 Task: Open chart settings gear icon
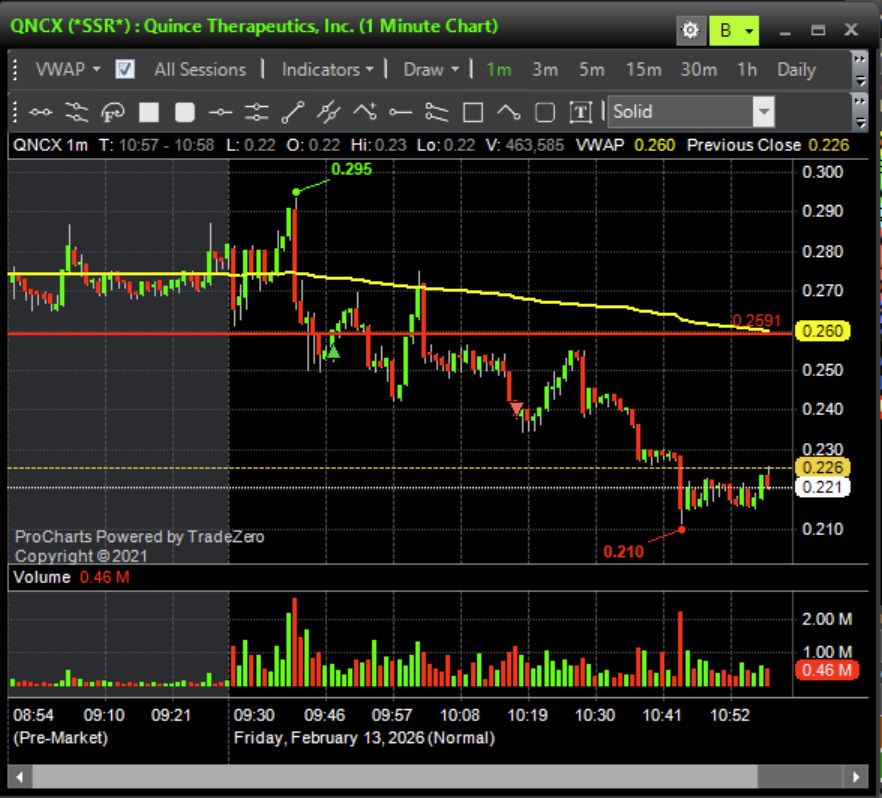(x=690, y=30)
